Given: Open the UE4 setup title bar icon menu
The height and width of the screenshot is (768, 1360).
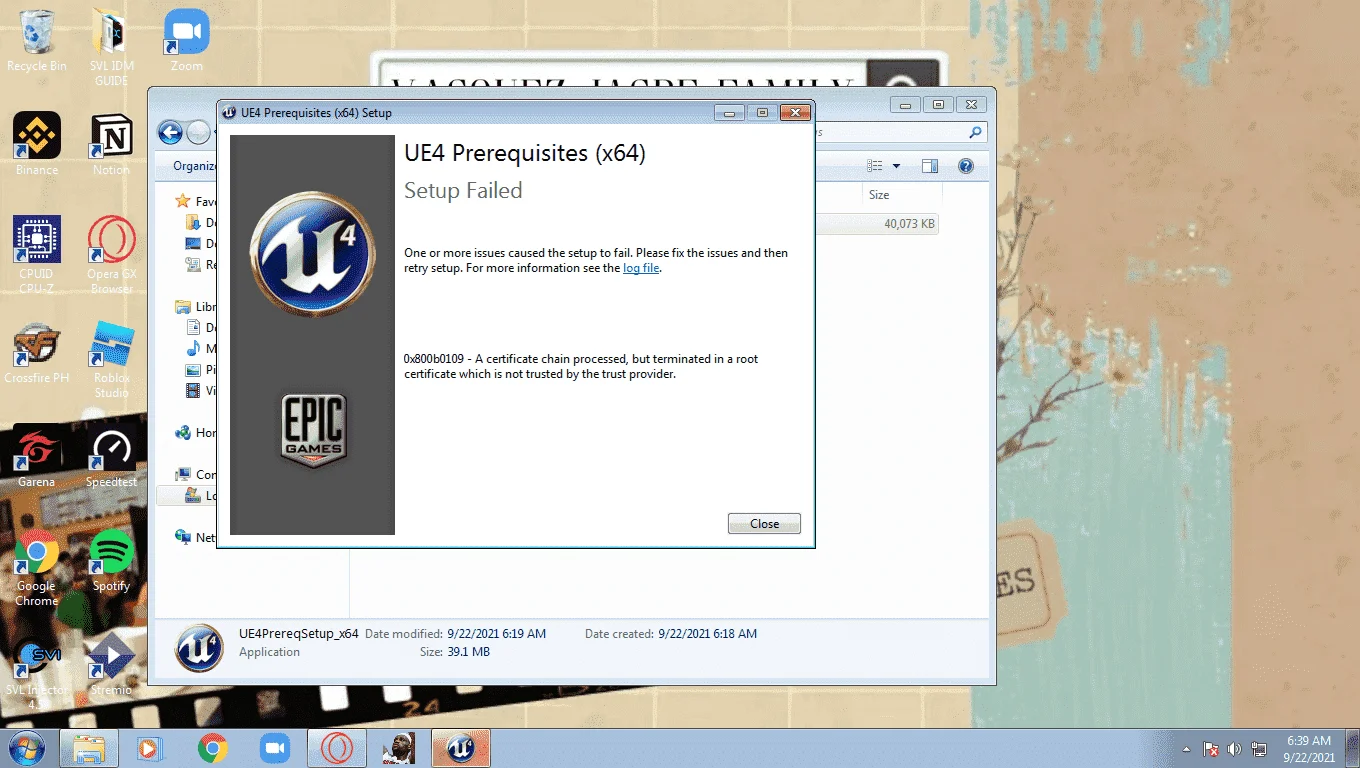Looking at the screenshot, I should coord(229,112).
